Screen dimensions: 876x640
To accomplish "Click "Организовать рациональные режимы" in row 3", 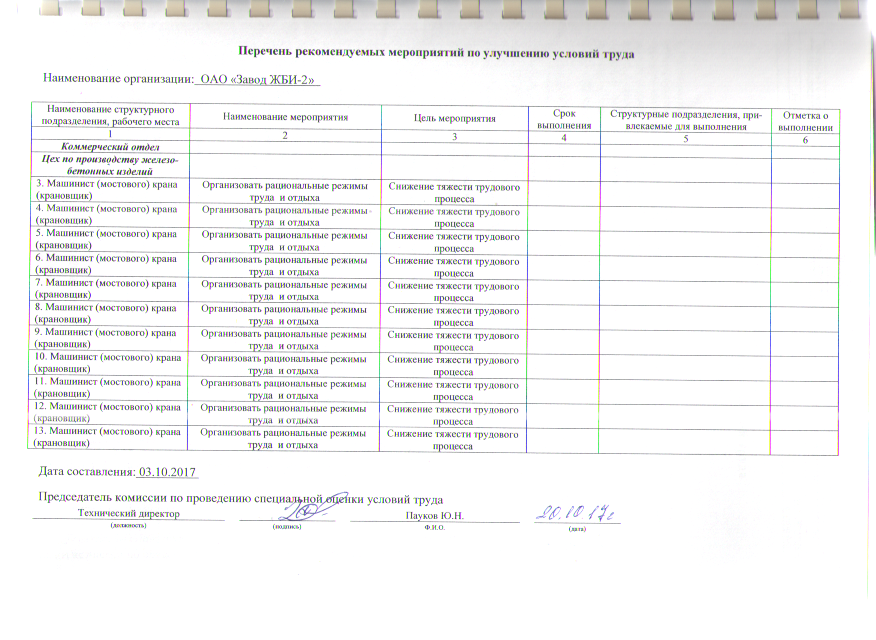I will (285, 185).
